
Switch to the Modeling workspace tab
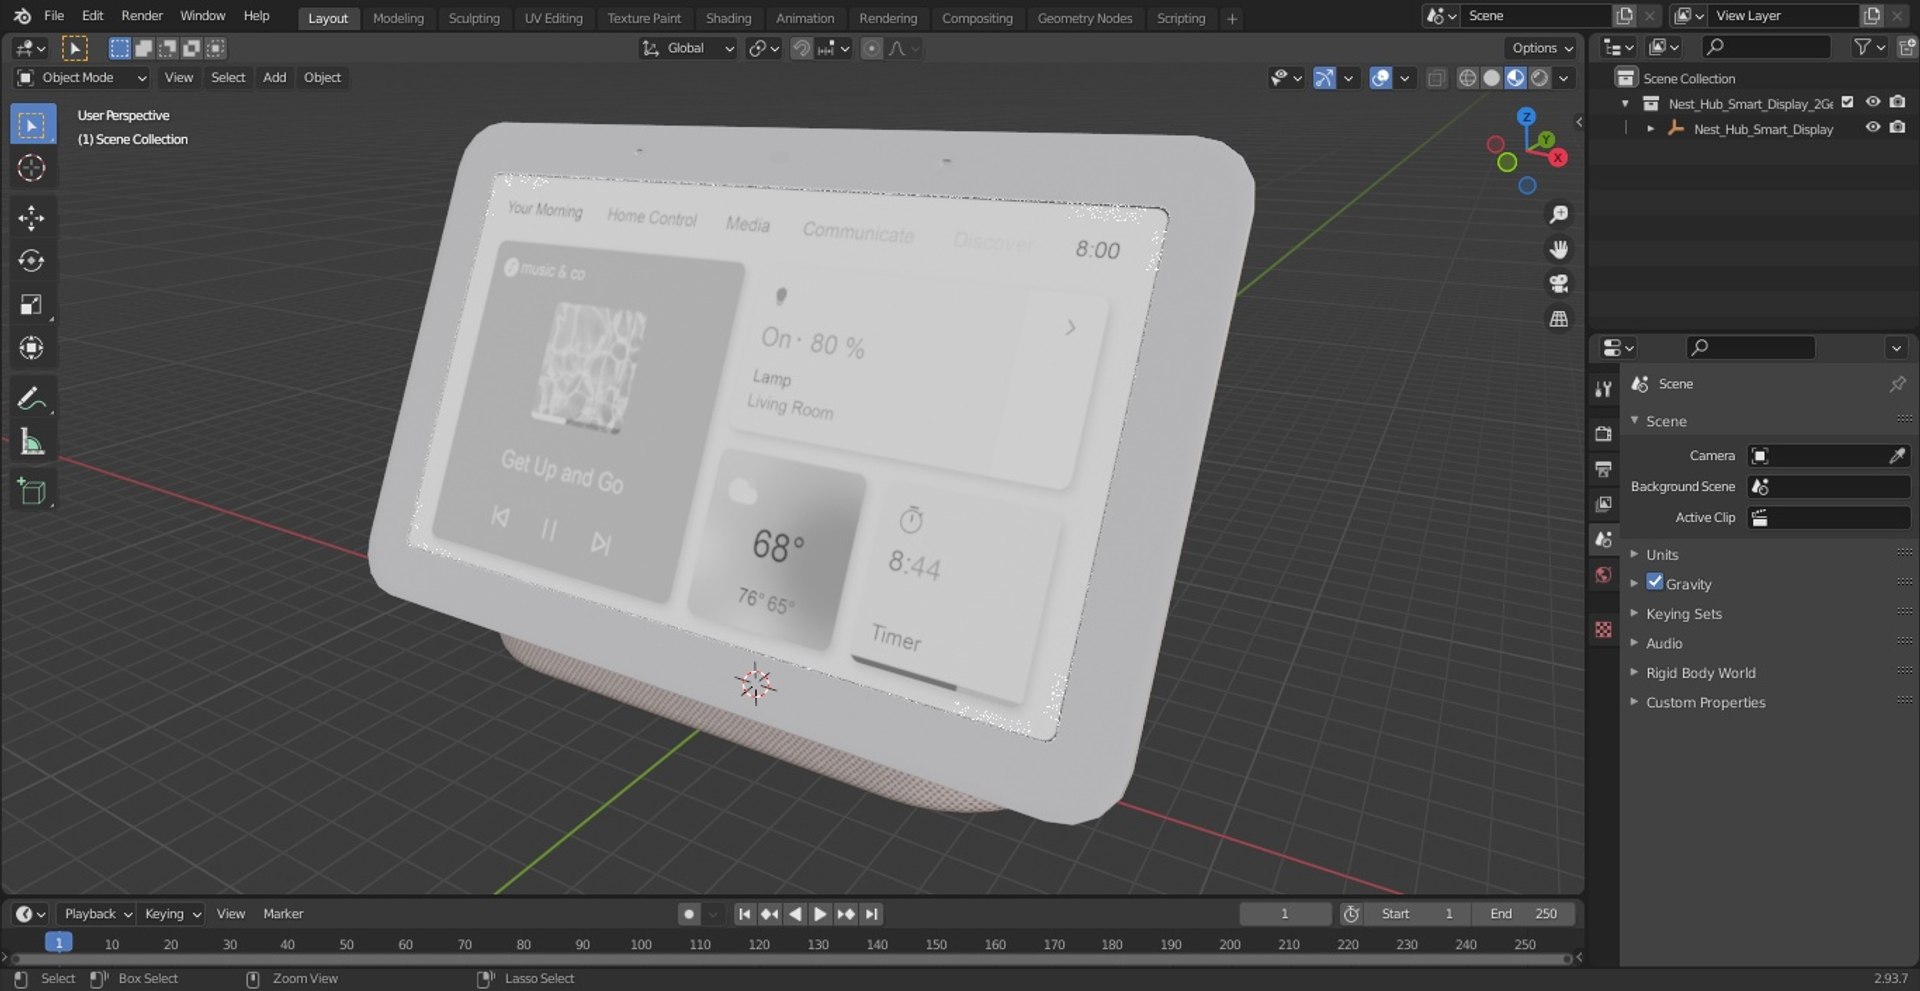(398, 18)
